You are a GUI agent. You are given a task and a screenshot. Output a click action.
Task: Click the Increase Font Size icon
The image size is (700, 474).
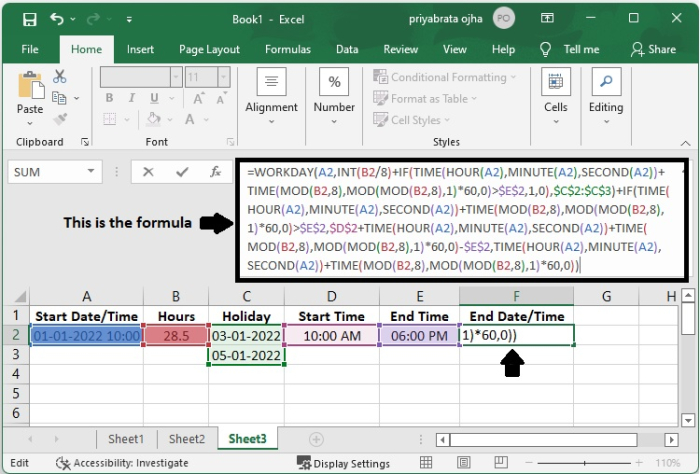199,98
